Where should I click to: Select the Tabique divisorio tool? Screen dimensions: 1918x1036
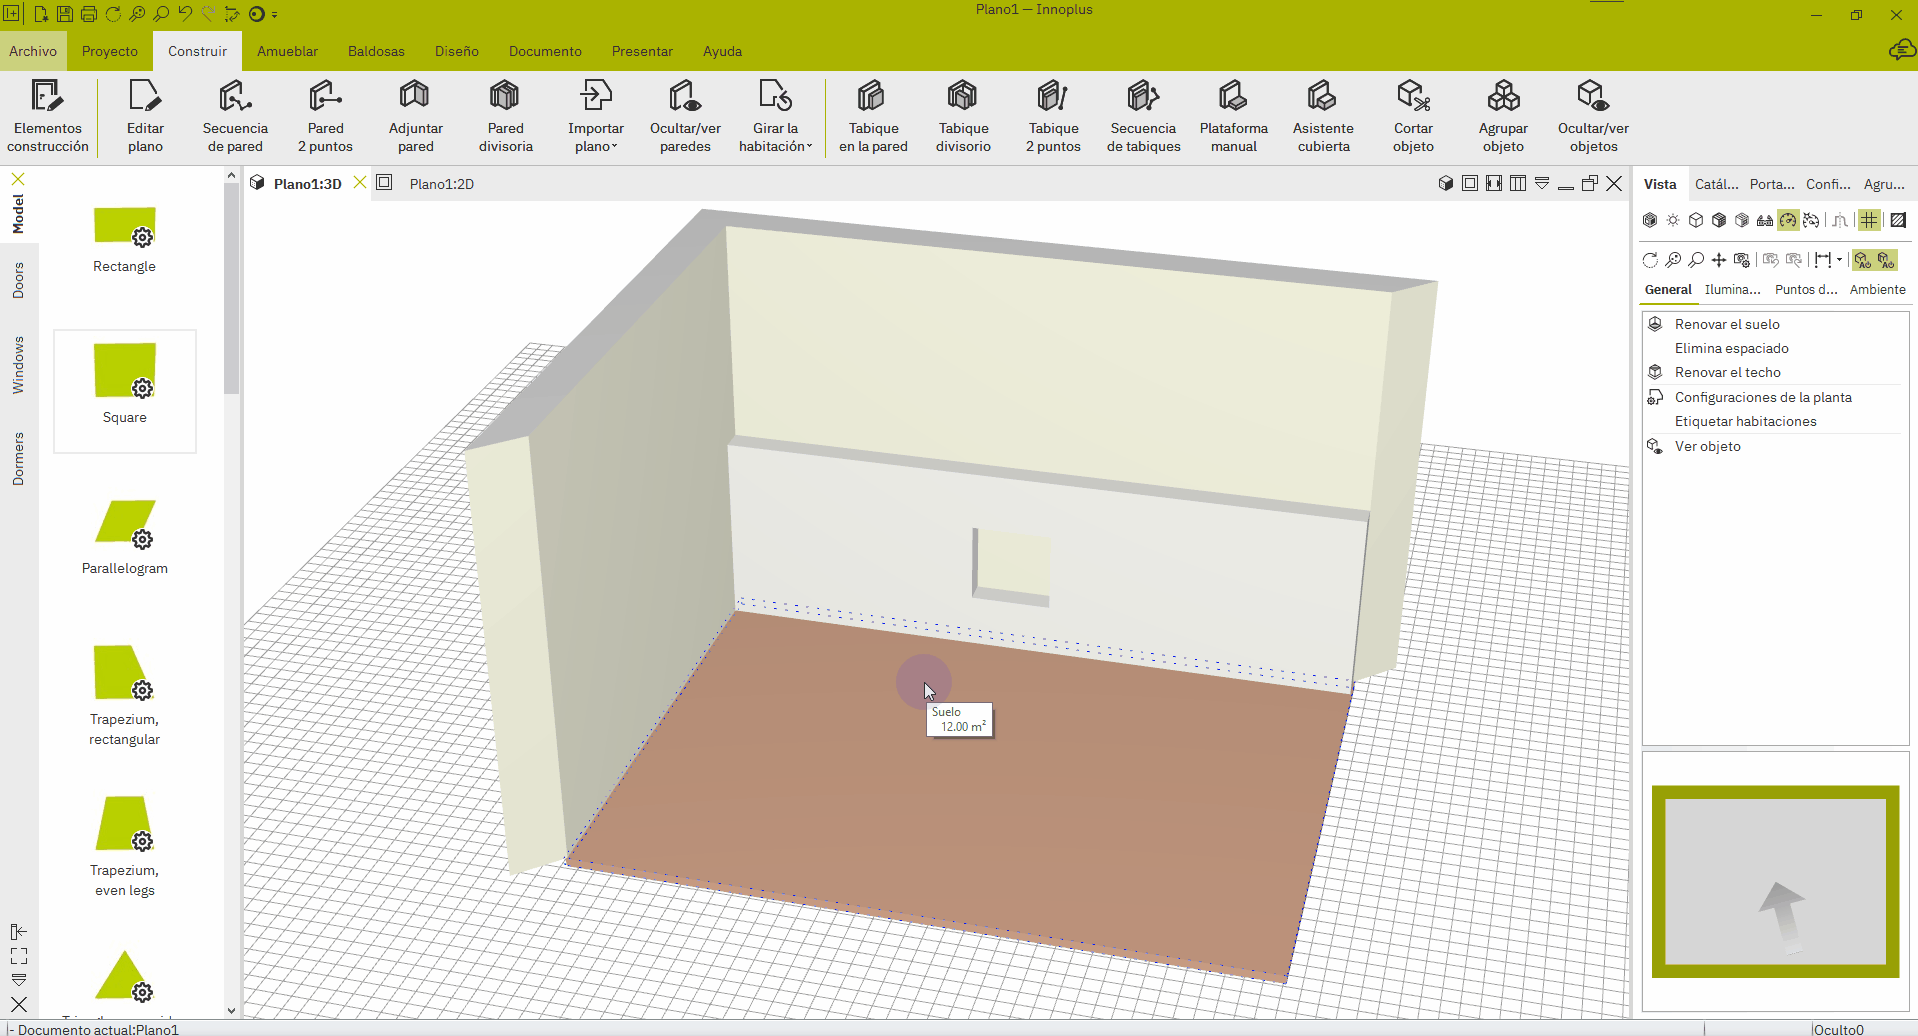pyautogui.click(x=963, y=116)
